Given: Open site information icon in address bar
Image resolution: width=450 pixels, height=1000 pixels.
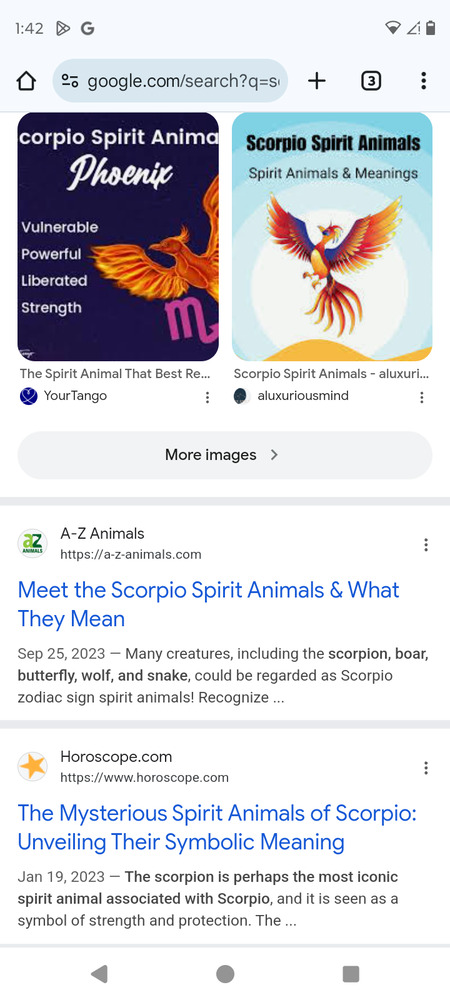Looking at the screenshot, I should (69, 81).
